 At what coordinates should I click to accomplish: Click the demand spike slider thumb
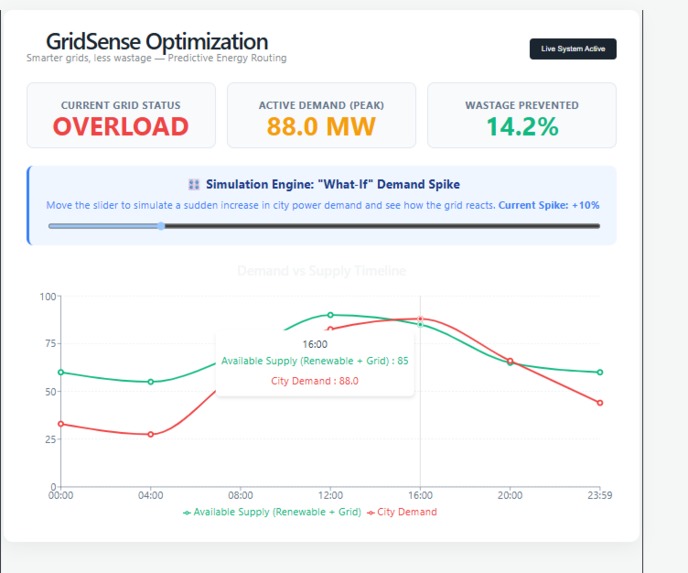tap(161, 226)
